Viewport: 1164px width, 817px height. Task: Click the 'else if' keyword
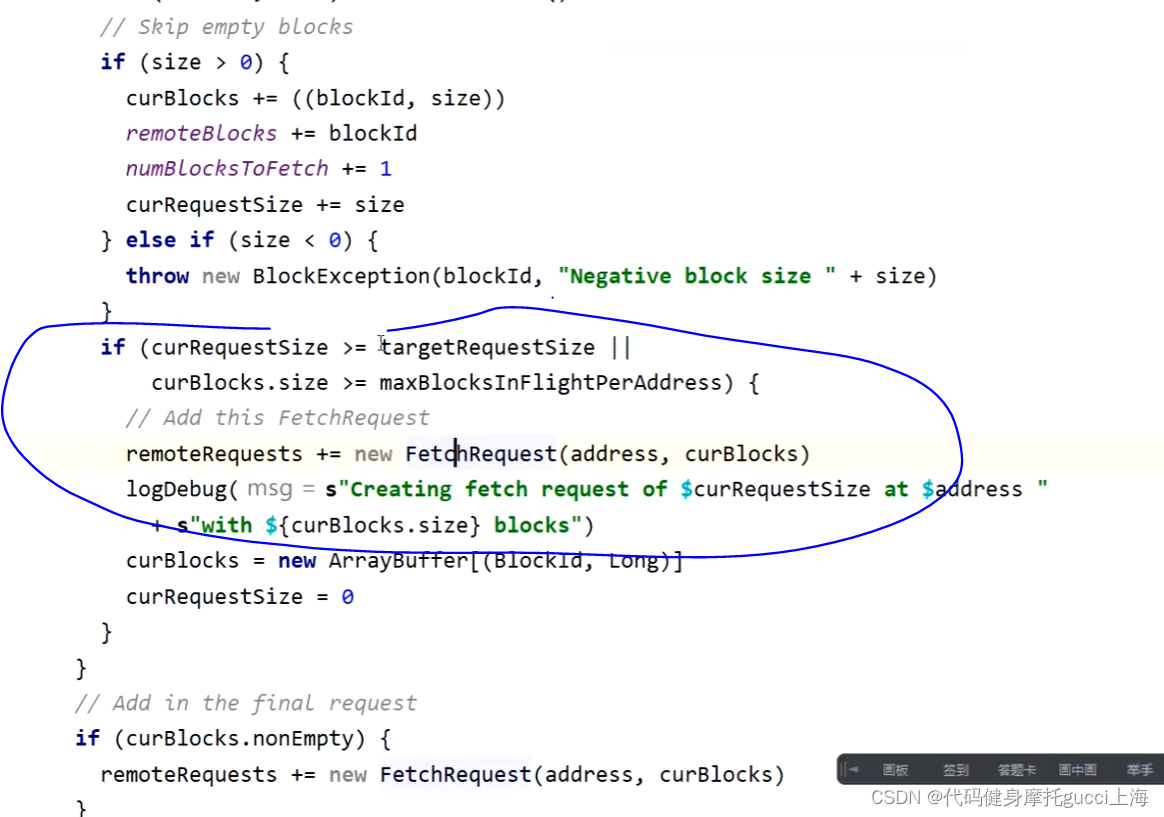[169, 240]
